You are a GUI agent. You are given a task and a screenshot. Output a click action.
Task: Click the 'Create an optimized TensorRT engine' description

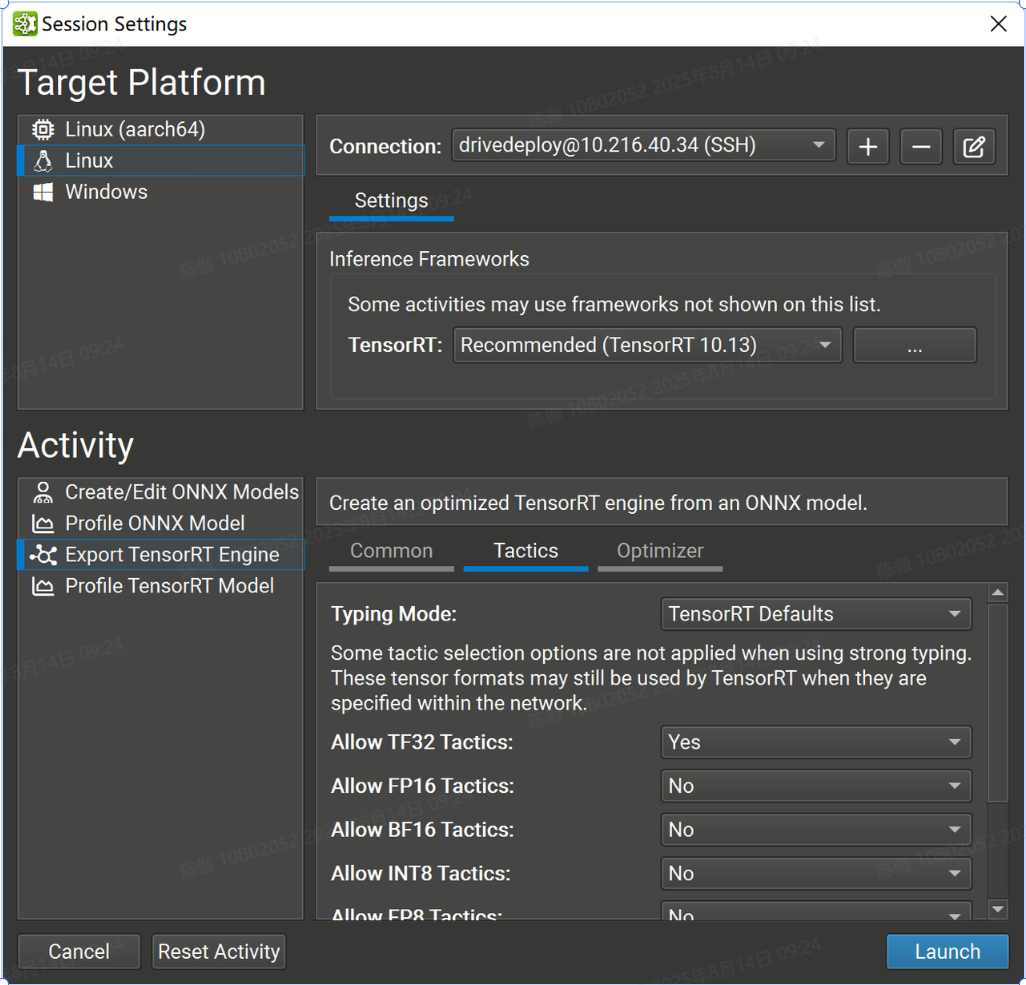point(598,503)
